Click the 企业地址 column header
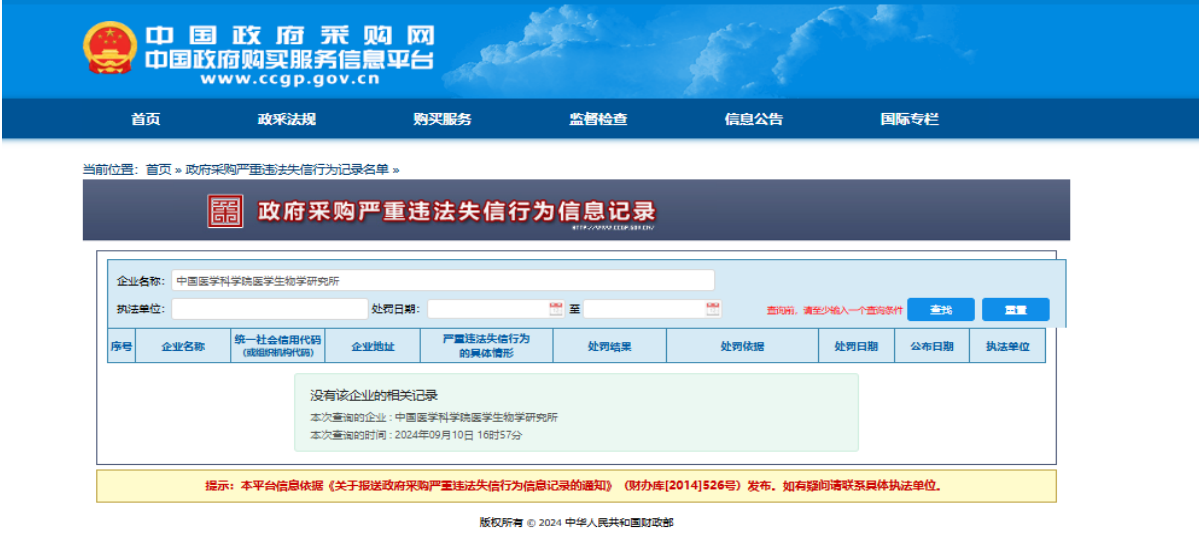1199x549 pixels. (372, 346)
